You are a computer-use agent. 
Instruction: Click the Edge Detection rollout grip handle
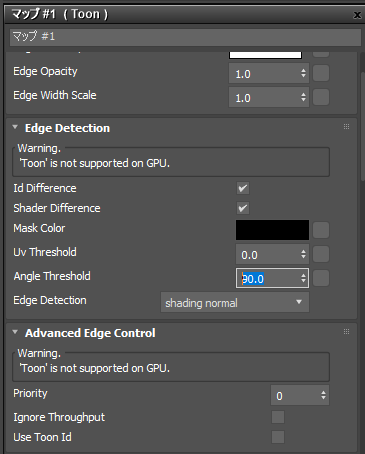tap(346, 127)
